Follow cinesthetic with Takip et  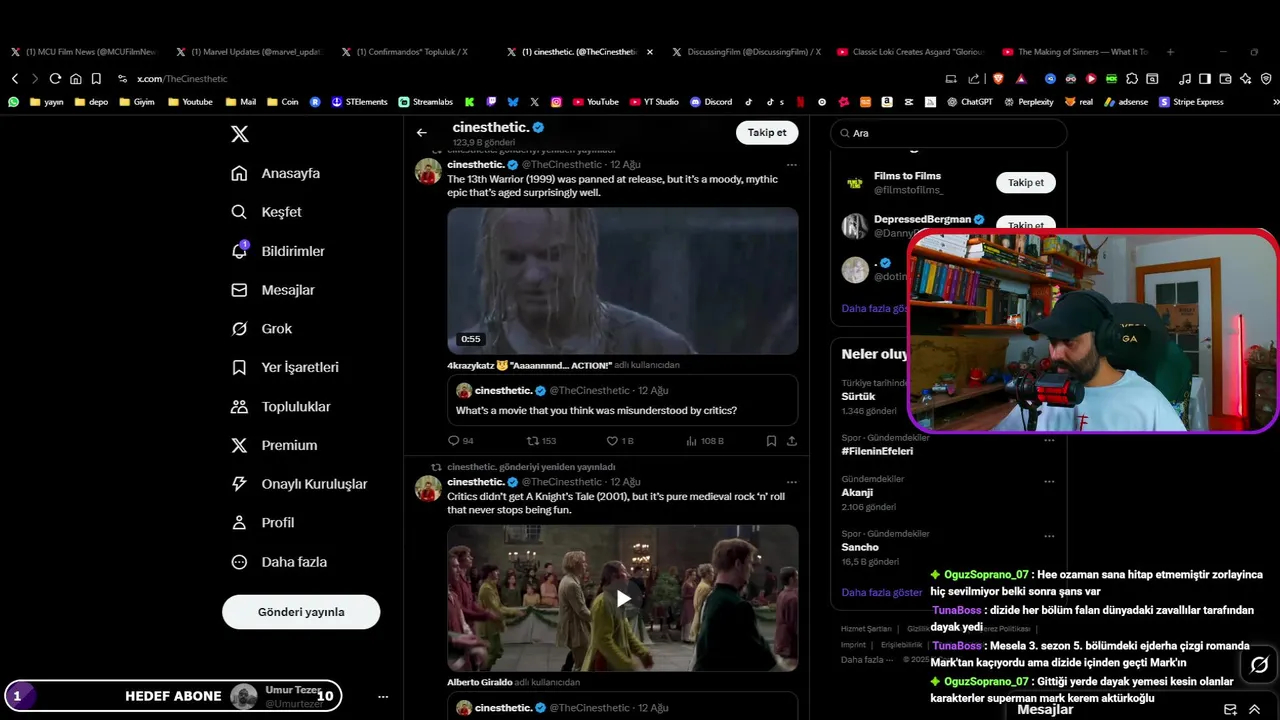coord(767,132)
